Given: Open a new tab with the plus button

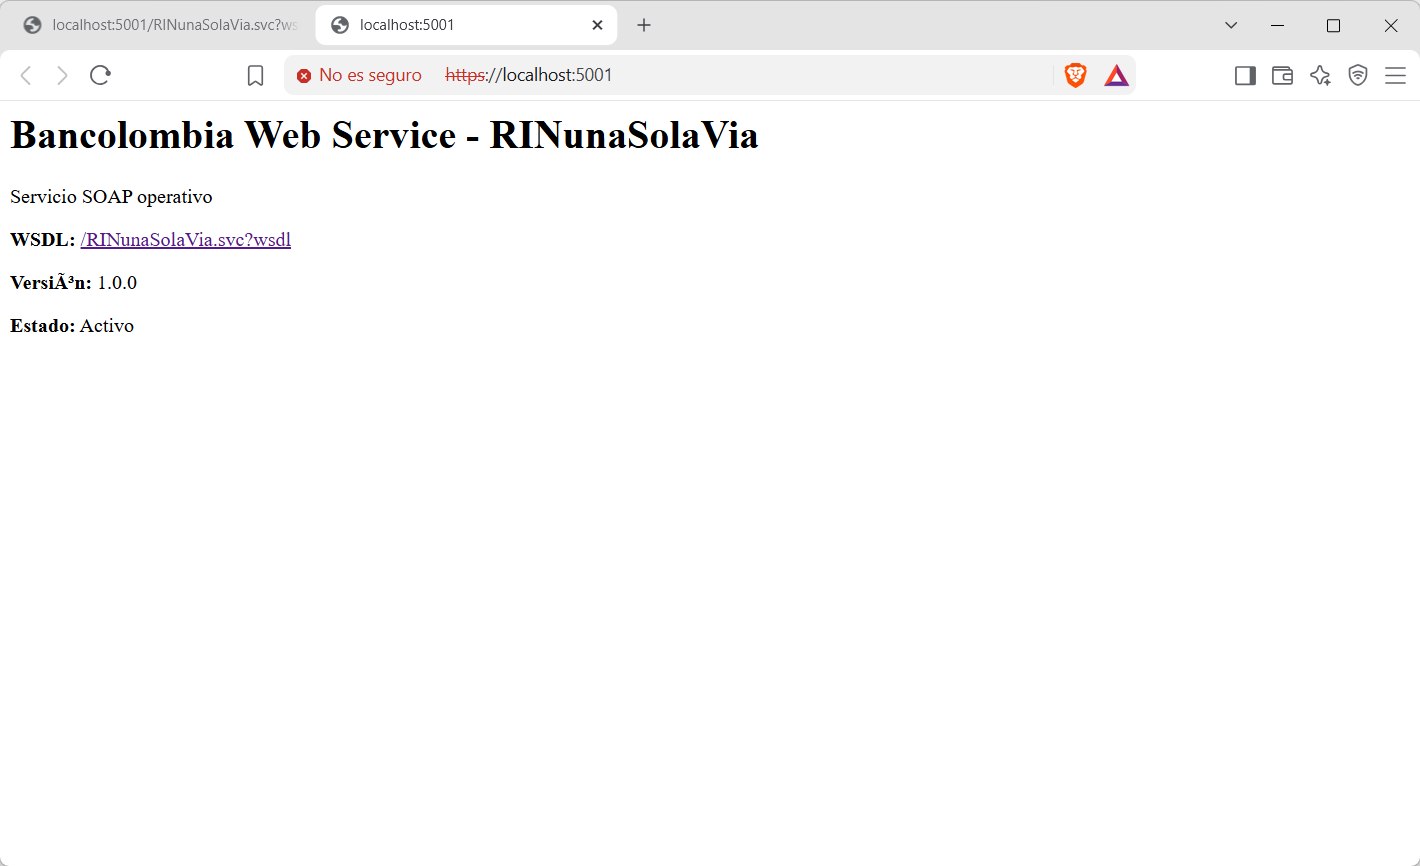Looking at the screenshot, I should coord(644,25).
